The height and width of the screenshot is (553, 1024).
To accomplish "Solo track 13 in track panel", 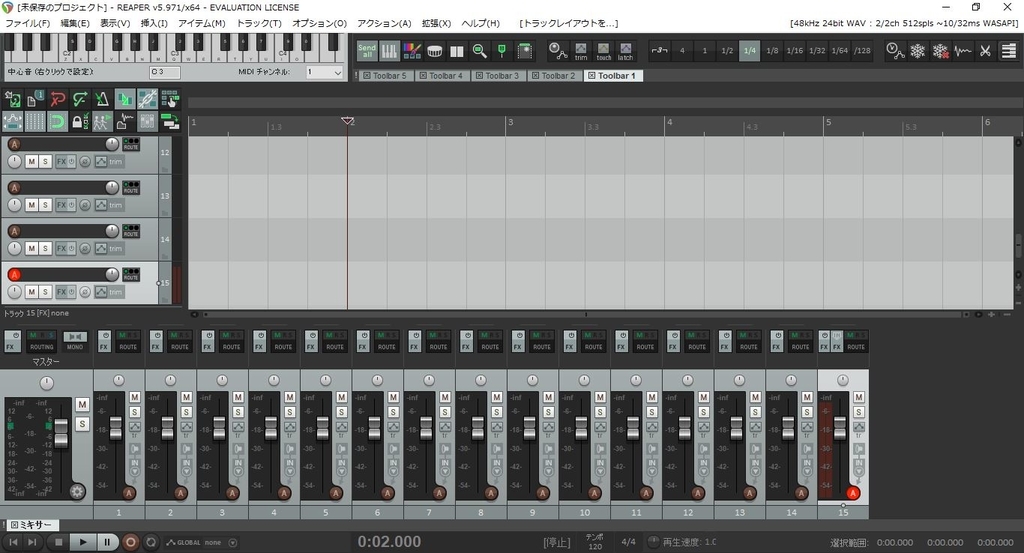I will (x=45, y=205).
